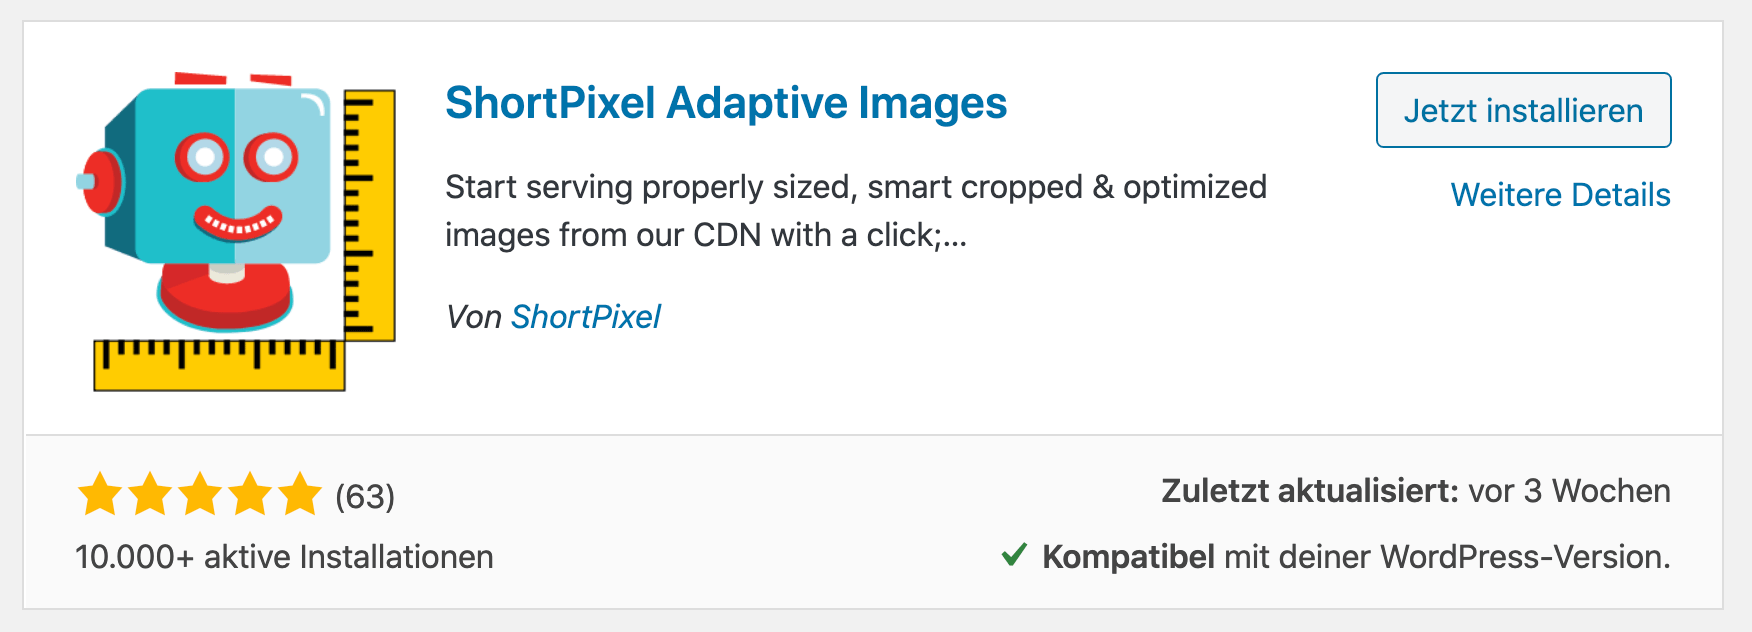Select the fourth rating star
This screenshot has height=632, width=1752.
coord(250,495)
